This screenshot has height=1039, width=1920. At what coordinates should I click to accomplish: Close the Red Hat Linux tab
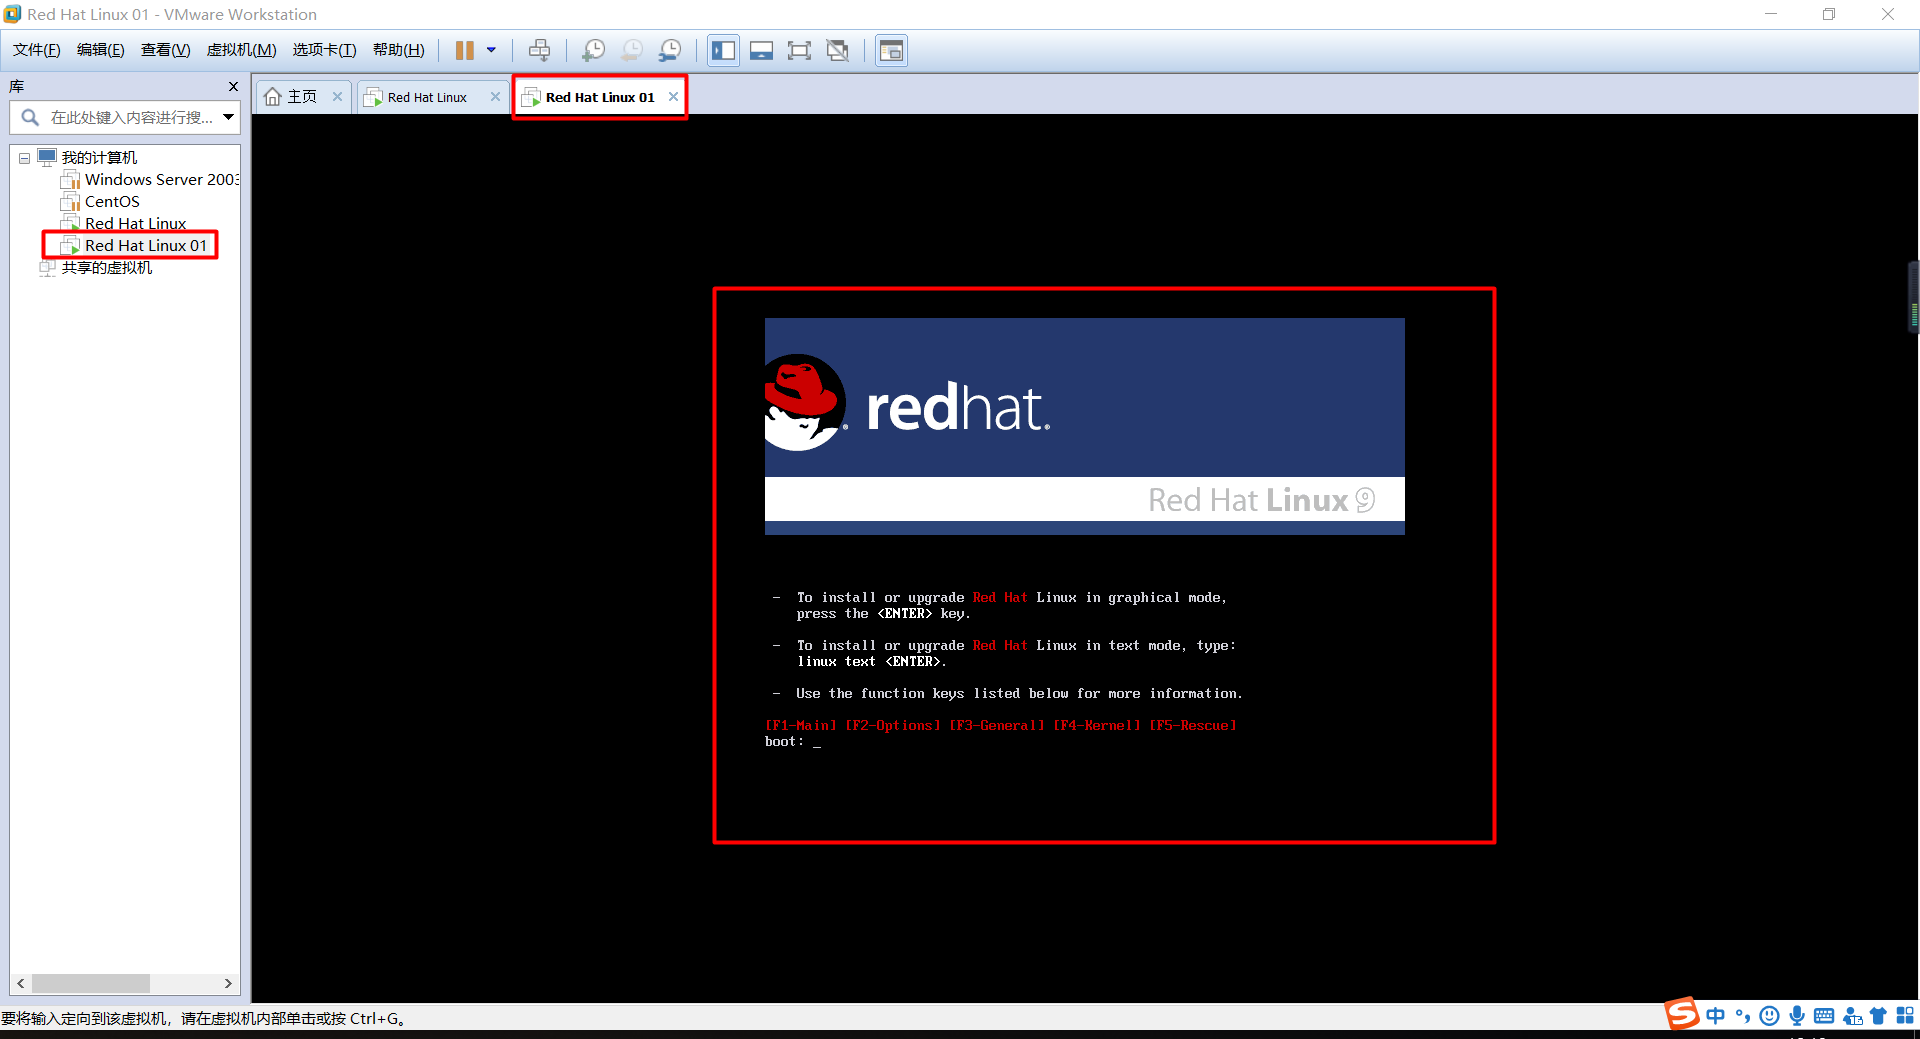[495, 97]
